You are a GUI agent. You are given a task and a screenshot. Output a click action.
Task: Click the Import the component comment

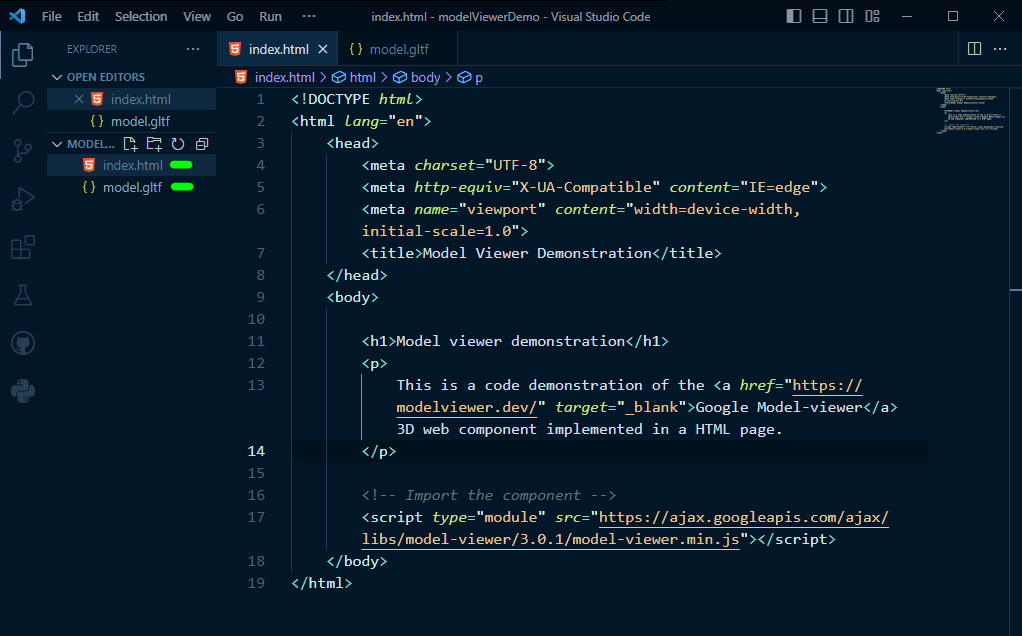click(x=489, y=495)
